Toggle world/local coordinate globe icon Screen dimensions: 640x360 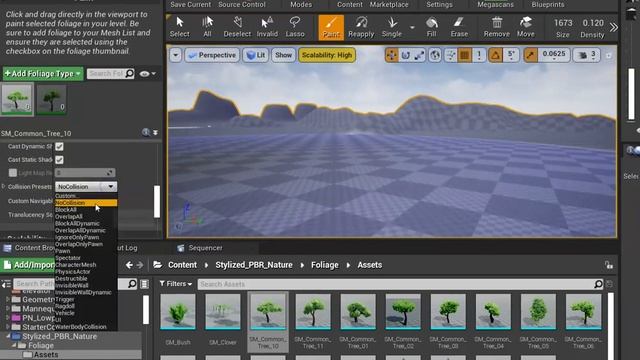click(435, 55)
